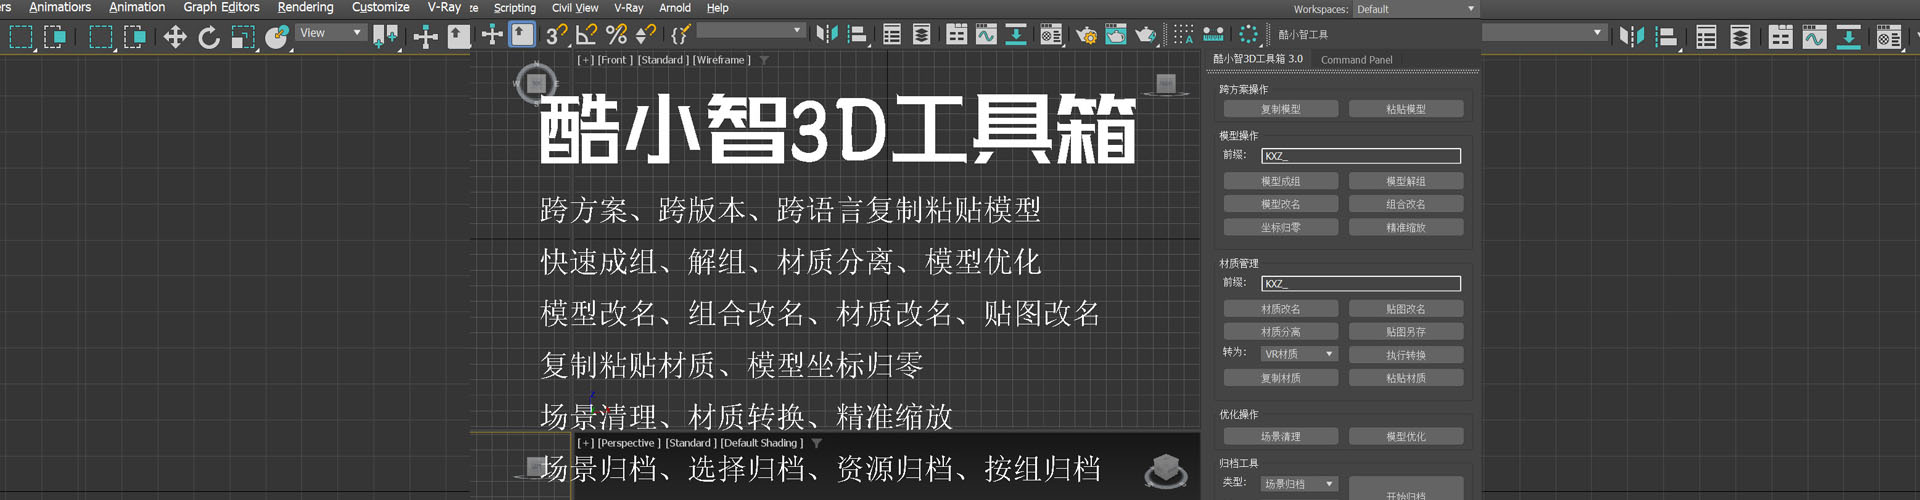Toggle Angle Snap
Image resolution: width=1920 pixels, height=500 pixels.
(586, 35)
